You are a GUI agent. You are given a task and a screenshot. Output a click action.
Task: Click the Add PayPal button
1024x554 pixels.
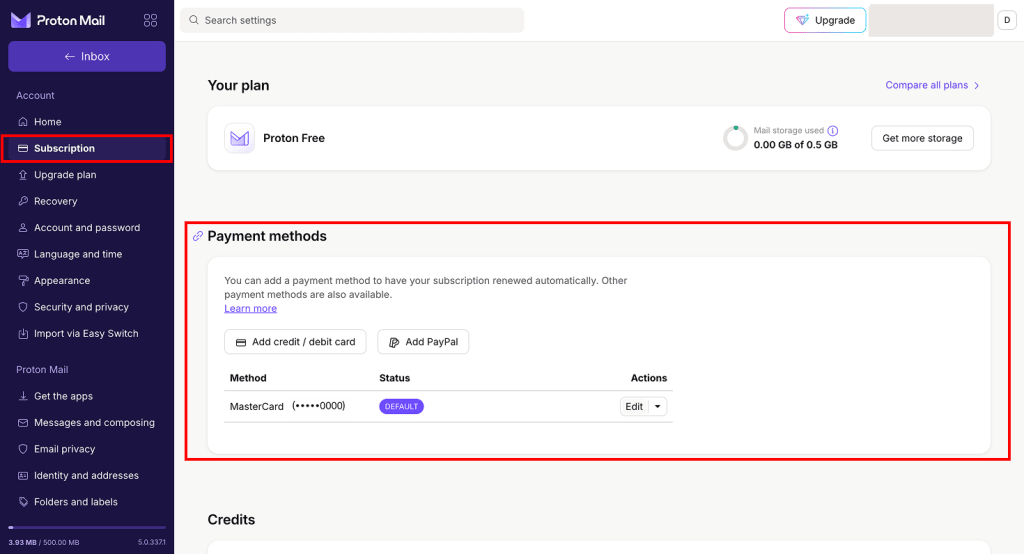coord(423,342)
